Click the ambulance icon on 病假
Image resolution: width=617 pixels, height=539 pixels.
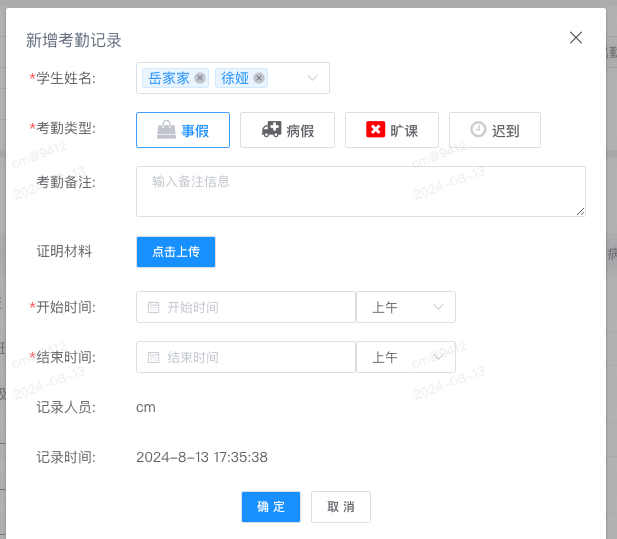click(272, 129)
